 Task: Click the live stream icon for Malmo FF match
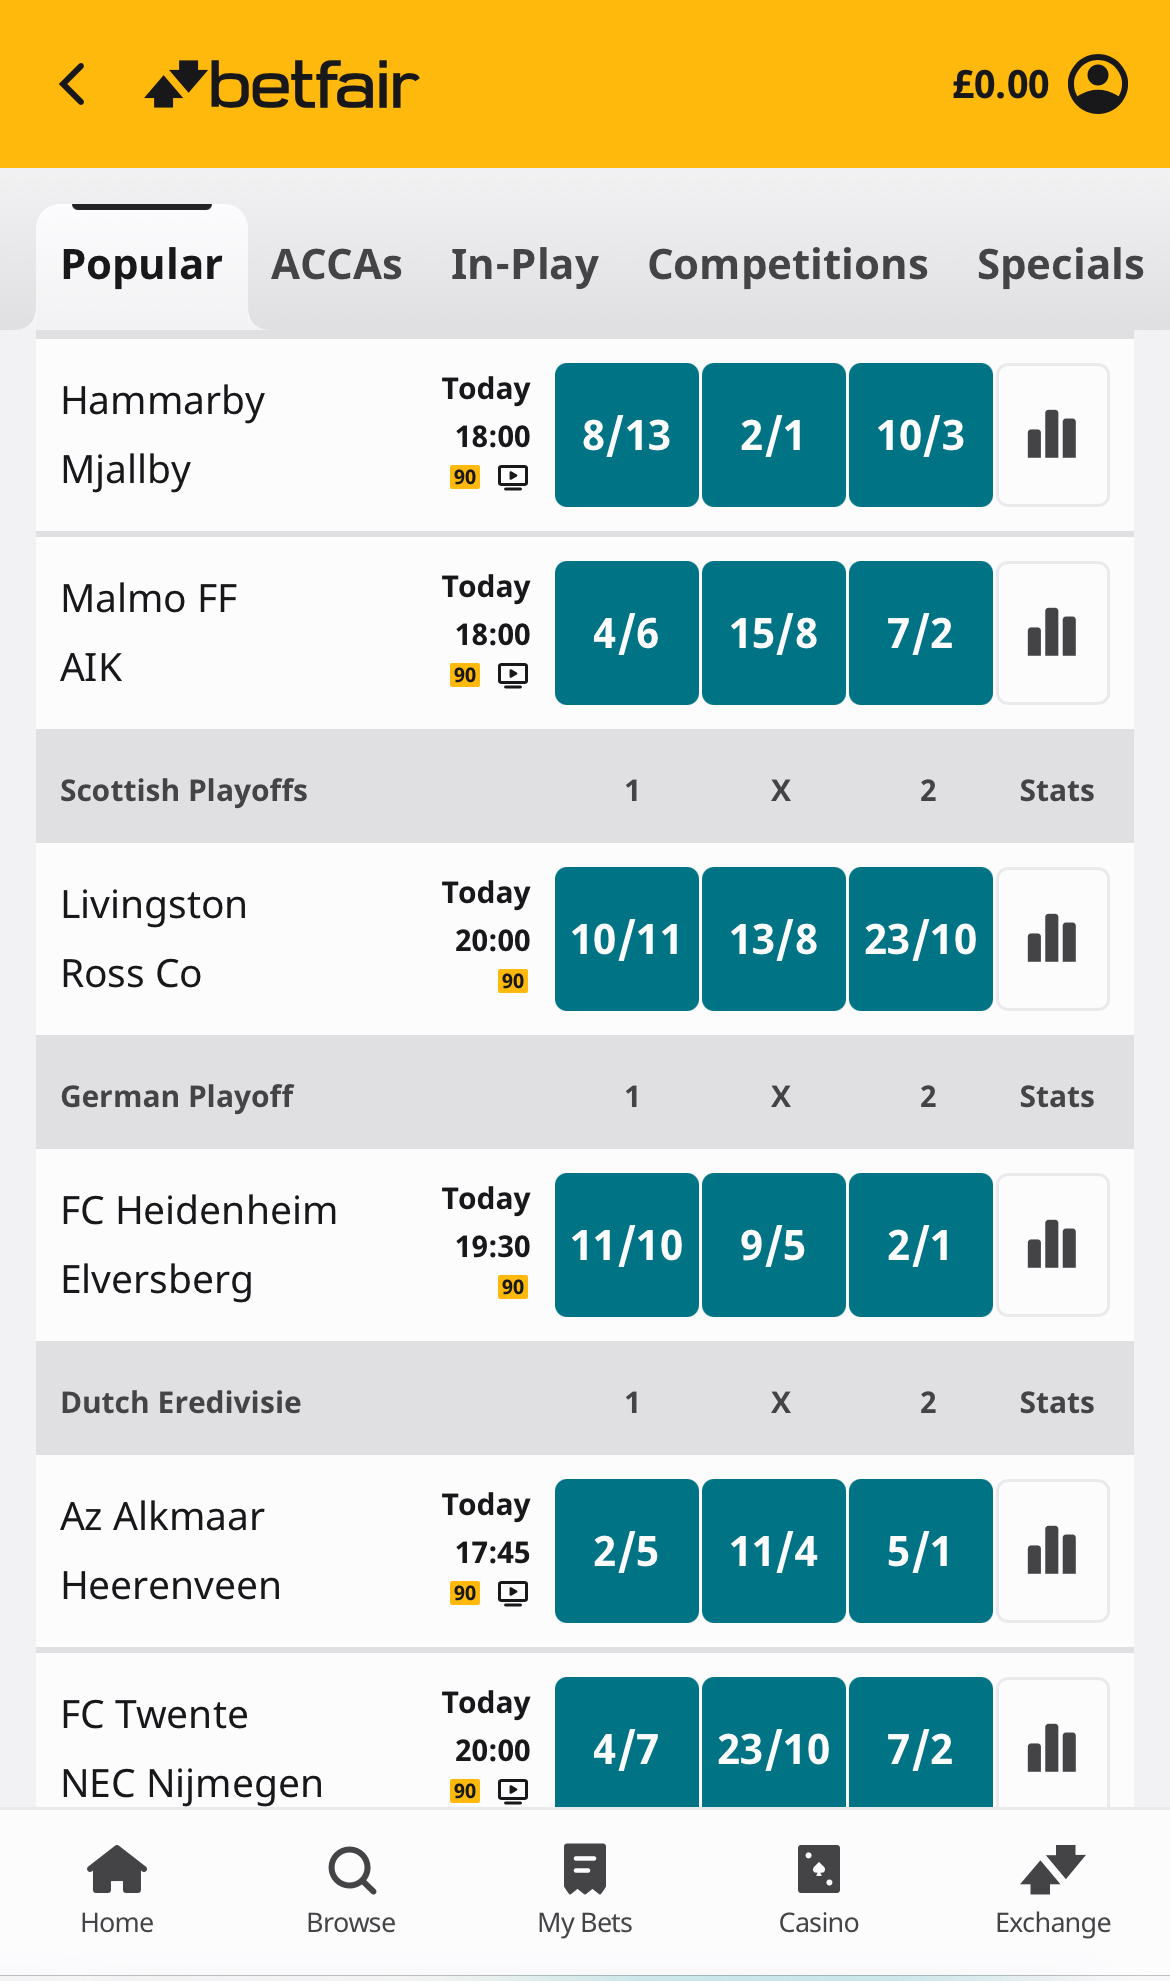click(513, 675)
